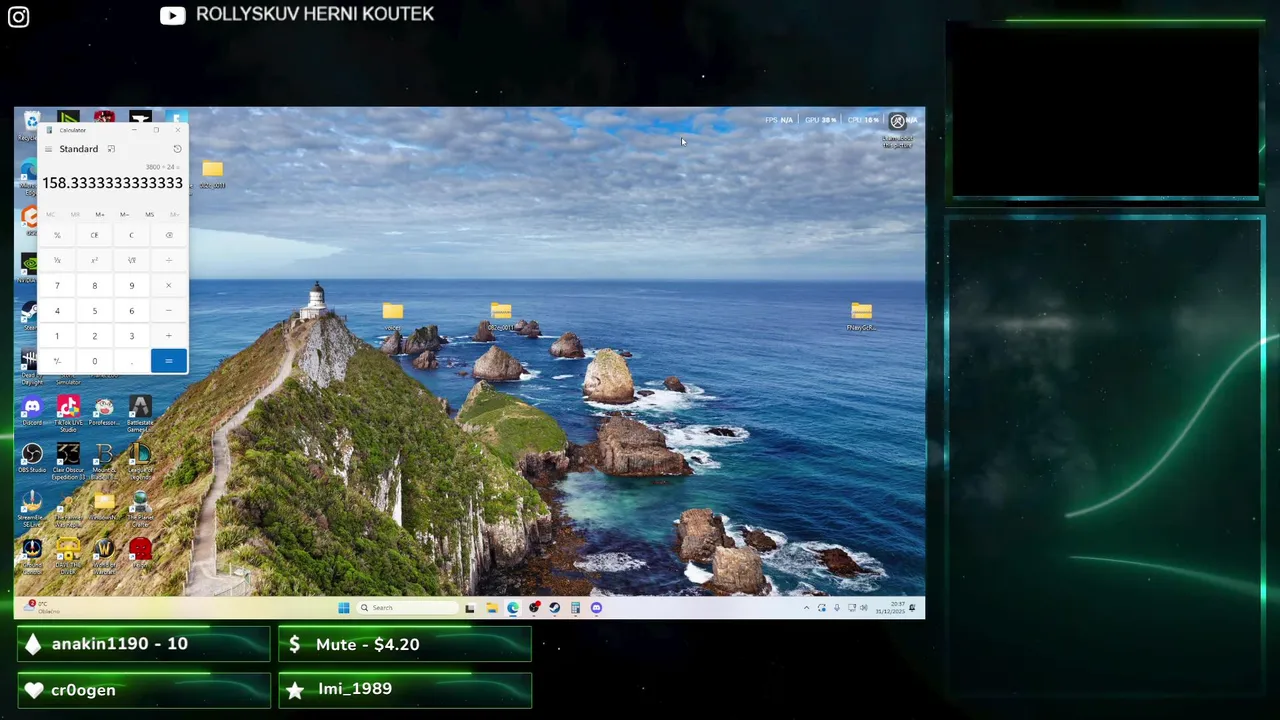Click the reciprocal 1/x key

point(57,260)
